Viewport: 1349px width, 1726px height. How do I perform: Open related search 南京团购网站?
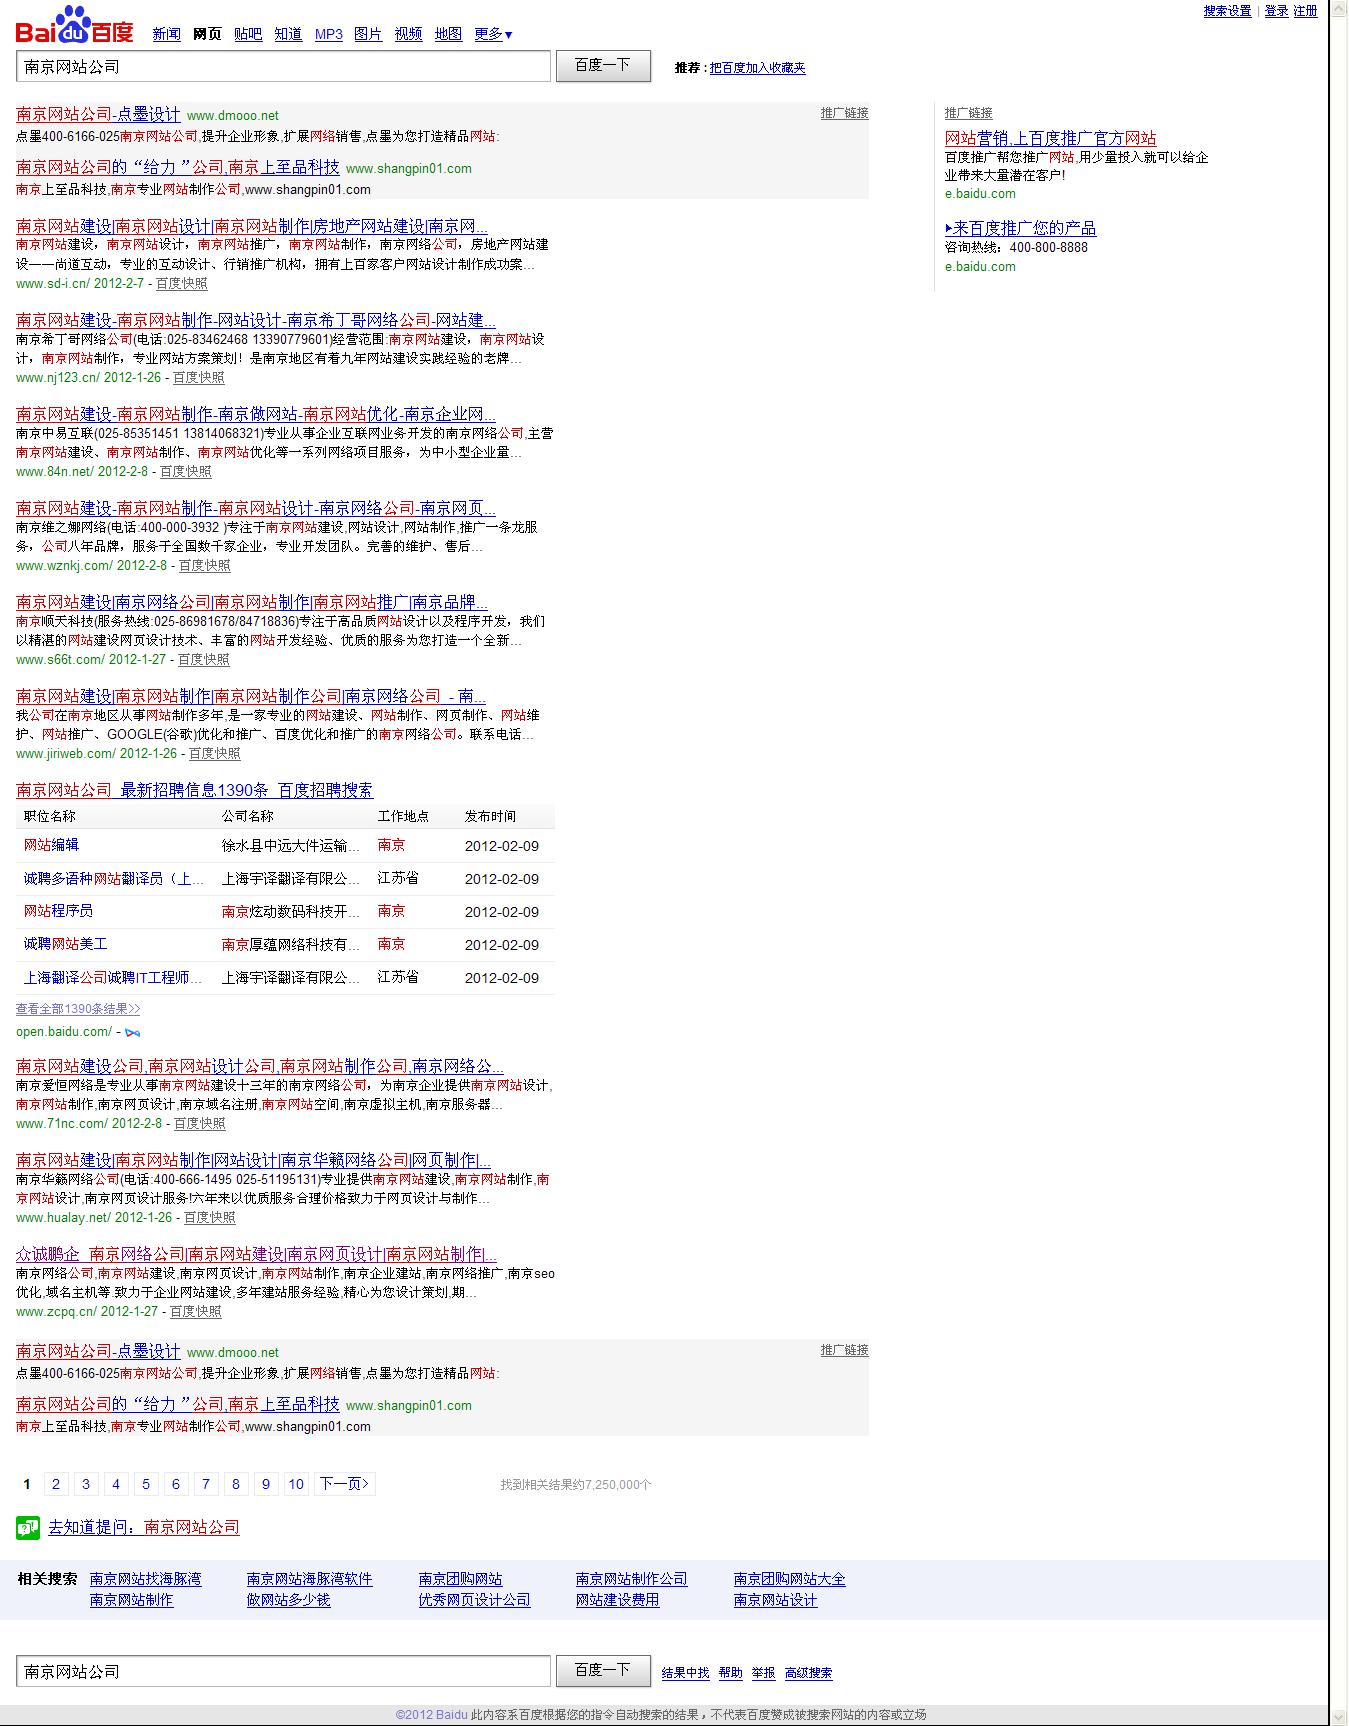460,1579
